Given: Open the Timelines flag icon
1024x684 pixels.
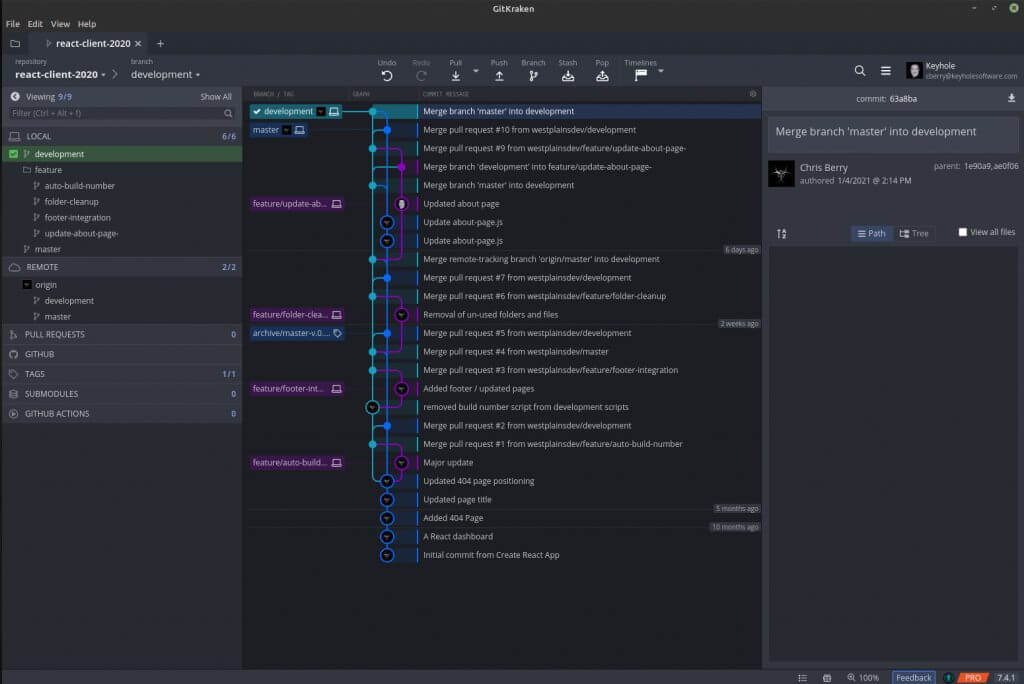Looking at the screenshot, I should click(641, 75).
